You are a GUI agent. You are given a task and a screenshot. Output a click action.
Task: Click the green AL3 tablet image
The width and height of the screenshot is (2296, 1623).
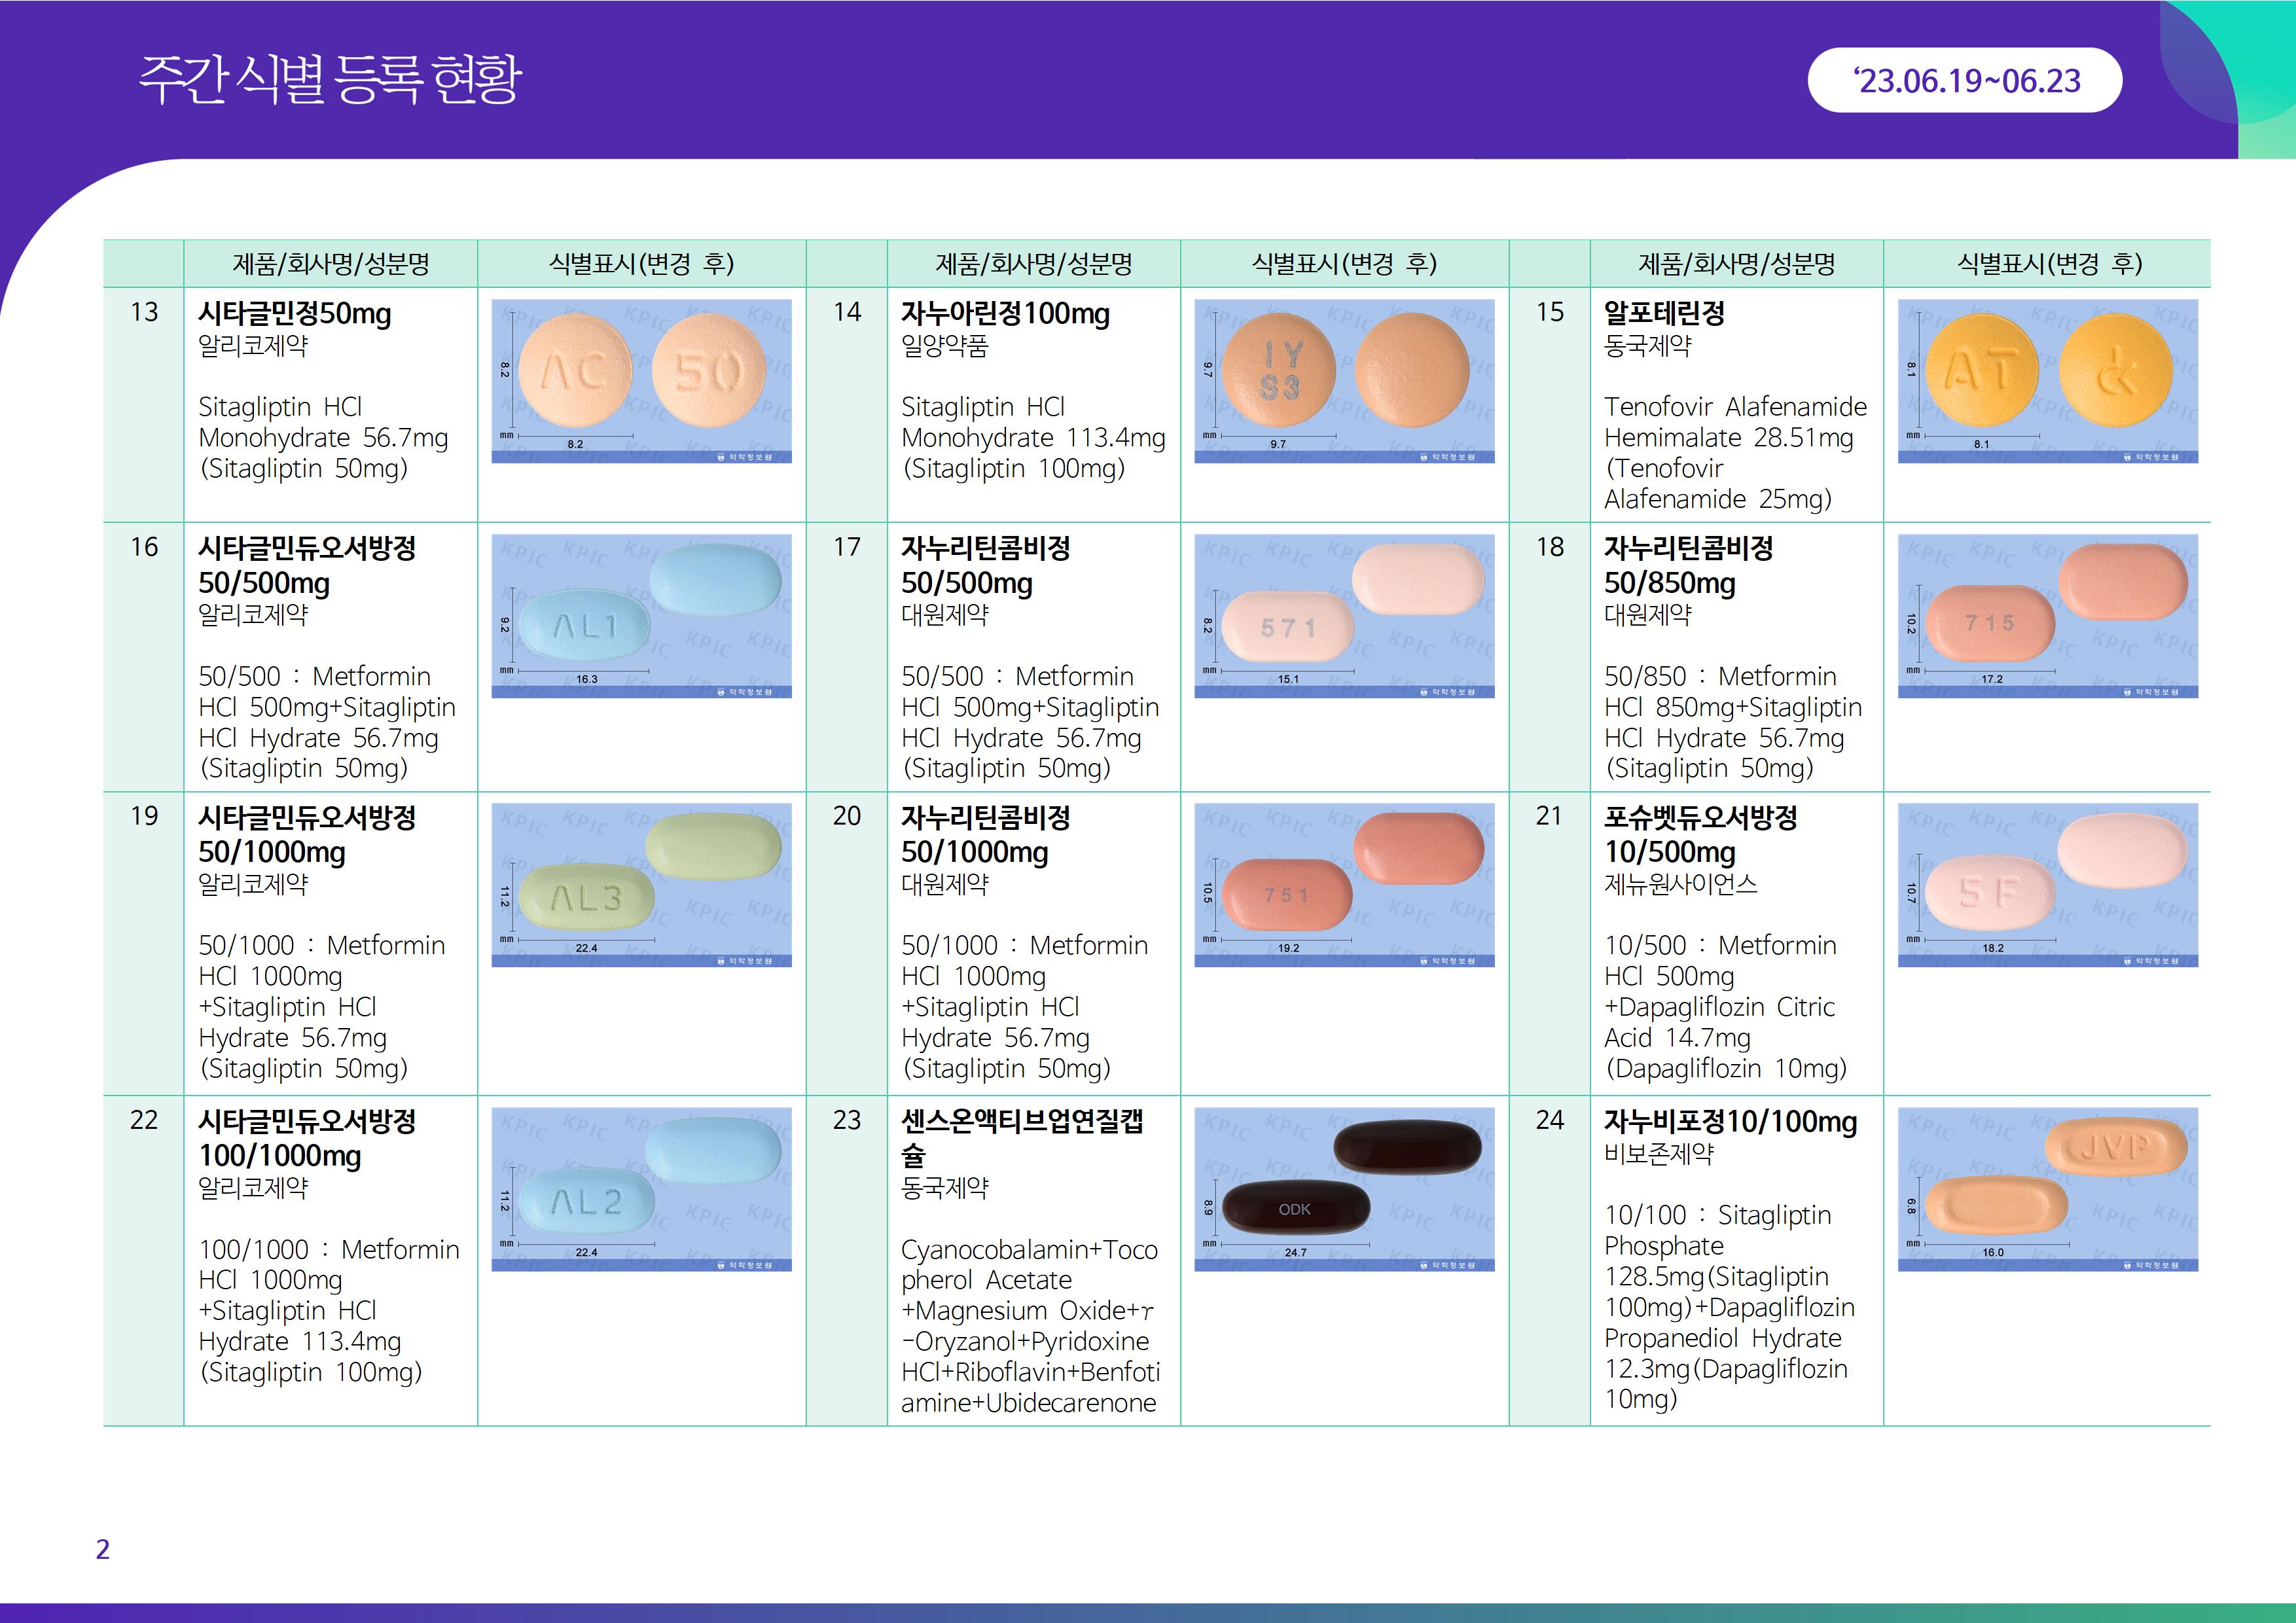coord(641,884)
